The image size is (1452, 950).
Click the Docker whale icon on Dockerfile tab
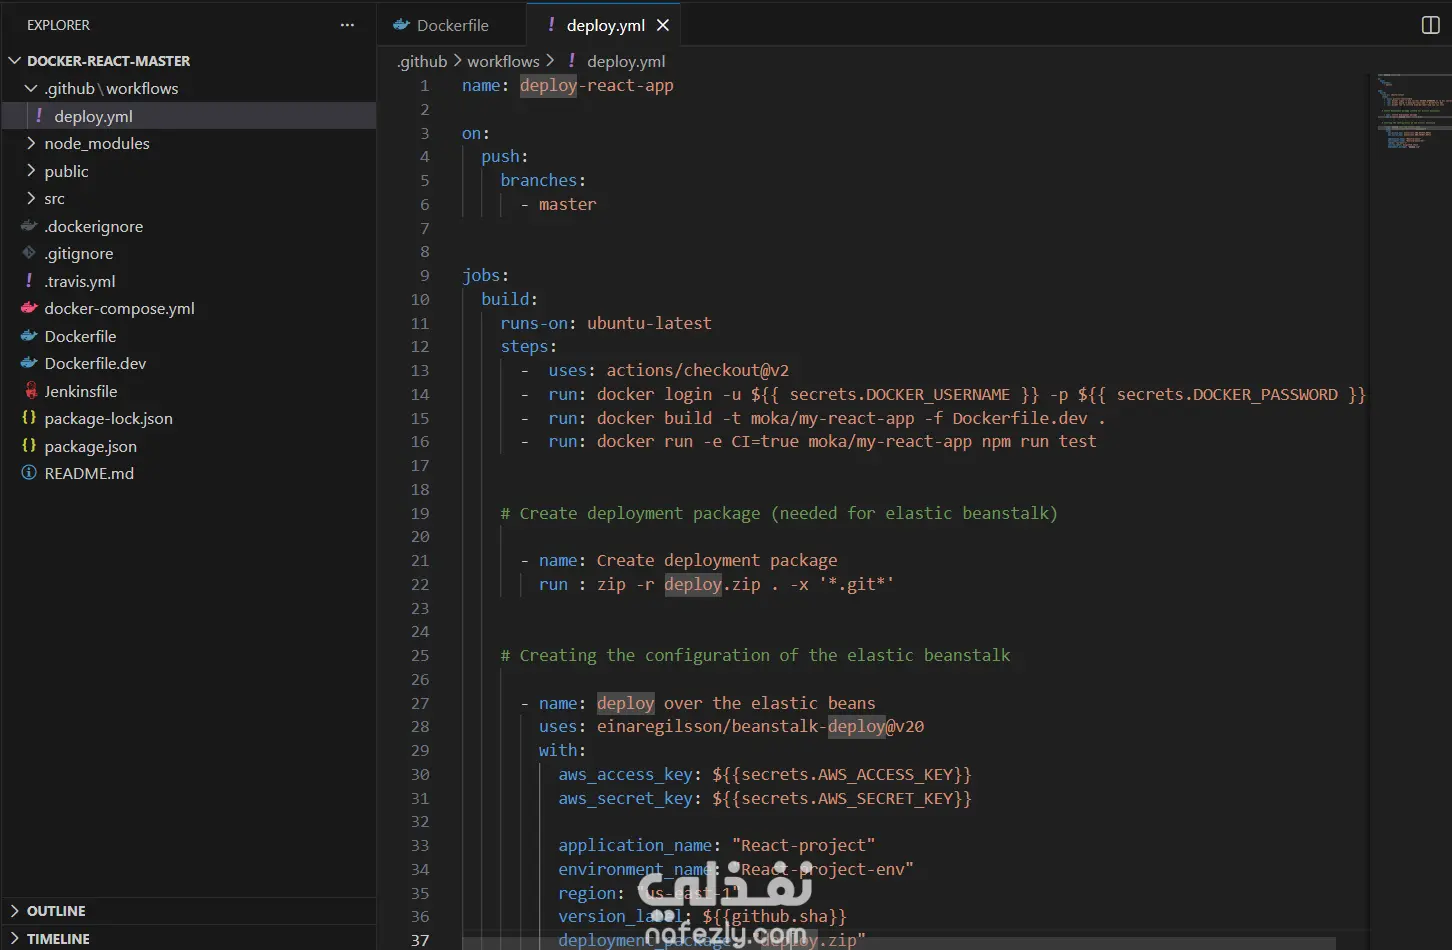[x=401, y=25]
